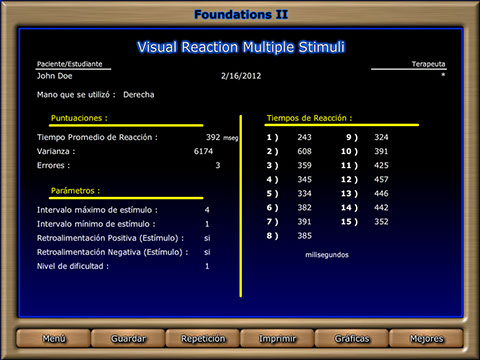Show charts via Gráficas button
Image resolution: width=480 pixels, height=360 pixels.
pyautogui.click(x=352, y=338)
